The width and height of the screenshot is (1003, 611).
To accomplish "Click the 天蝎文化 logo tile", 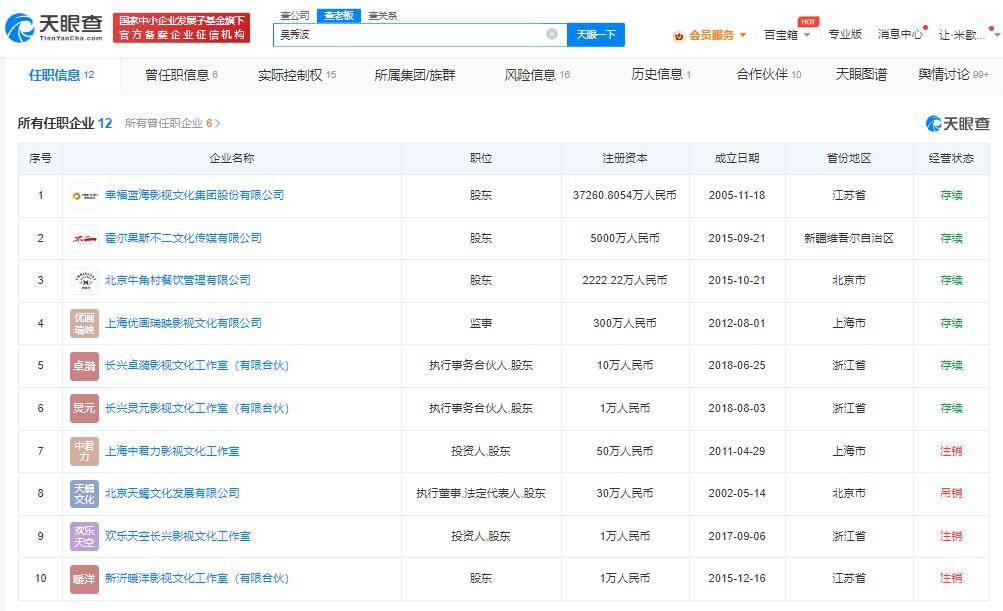I will [84, 493].
